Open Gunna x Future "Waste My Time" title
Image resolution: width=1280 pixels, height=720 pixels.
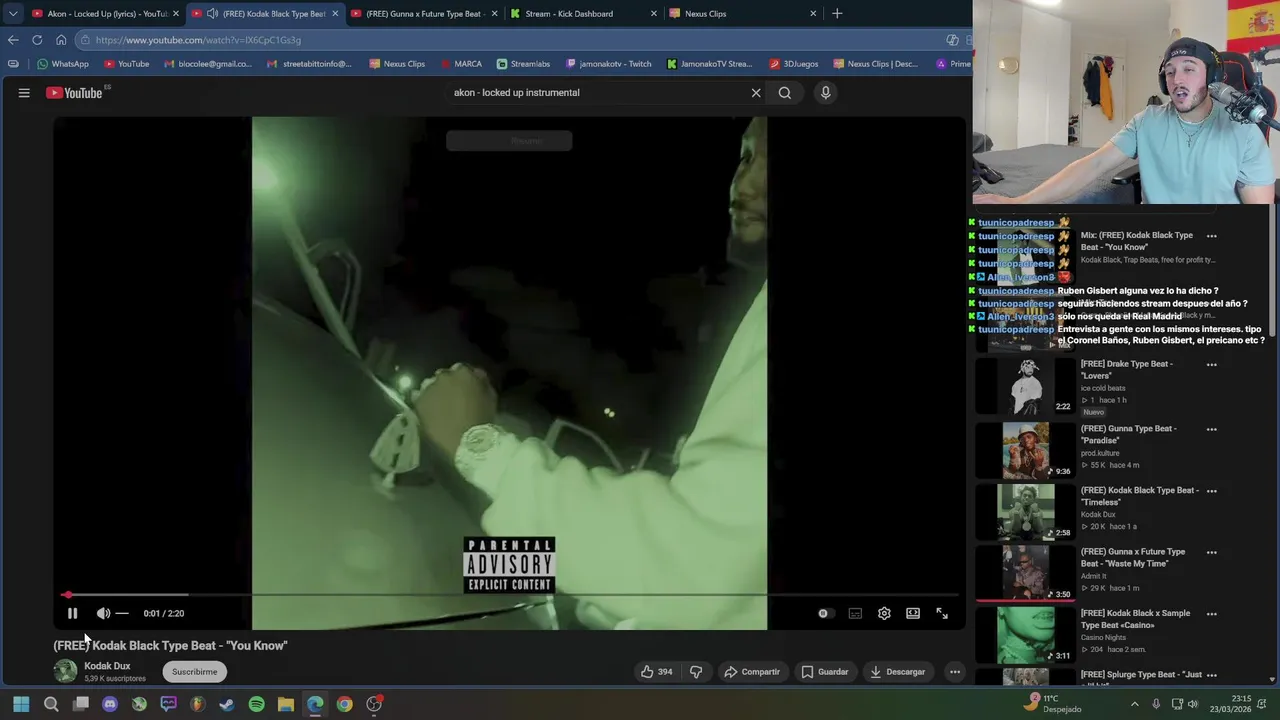click(x=1133, y=558)
